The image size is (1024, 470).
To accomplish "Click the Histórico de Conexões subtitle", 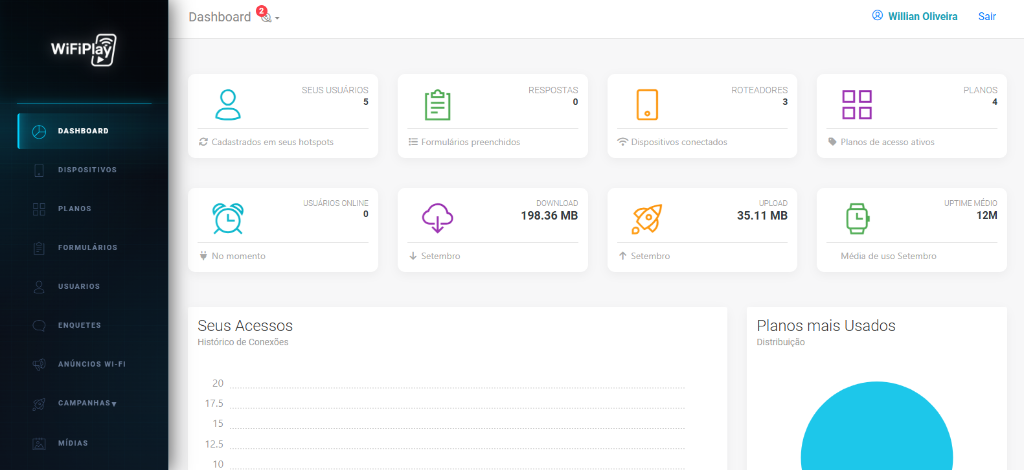I will [242, 342].
